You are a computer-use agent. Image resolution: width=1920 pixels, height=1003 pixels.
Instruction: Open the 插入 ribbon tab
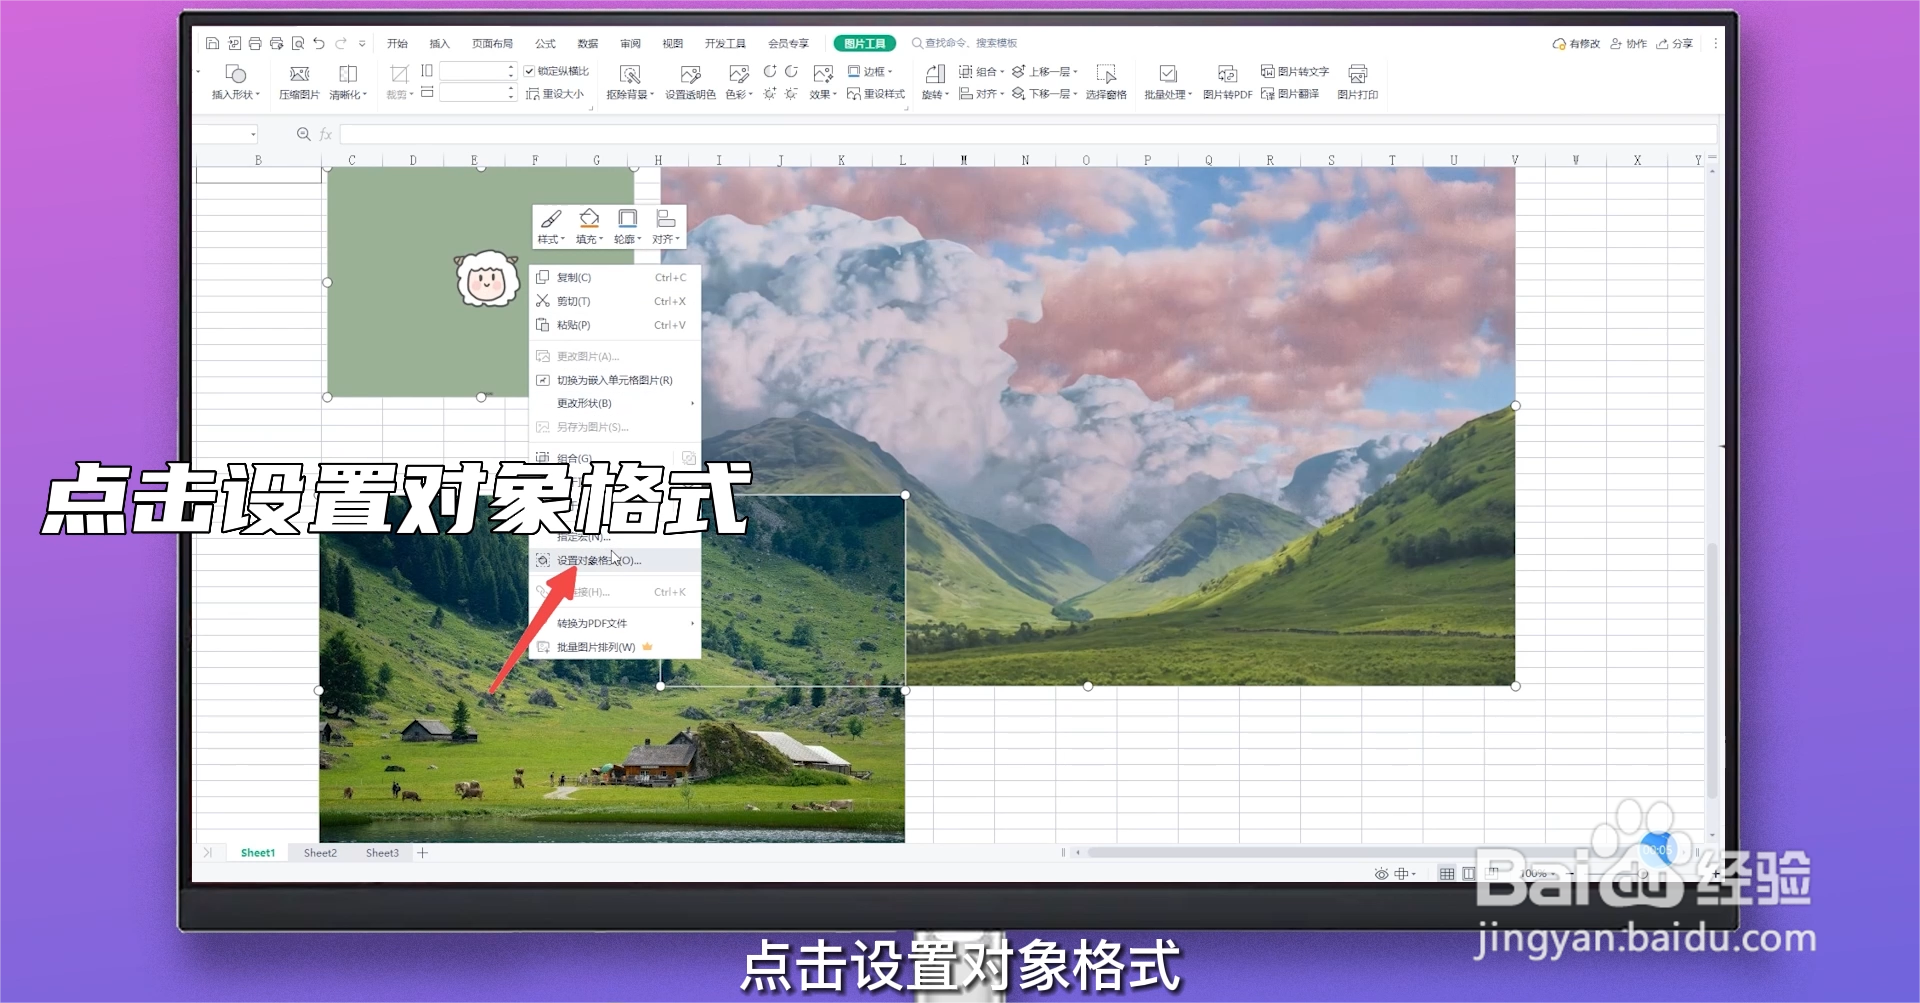[439, 43]
